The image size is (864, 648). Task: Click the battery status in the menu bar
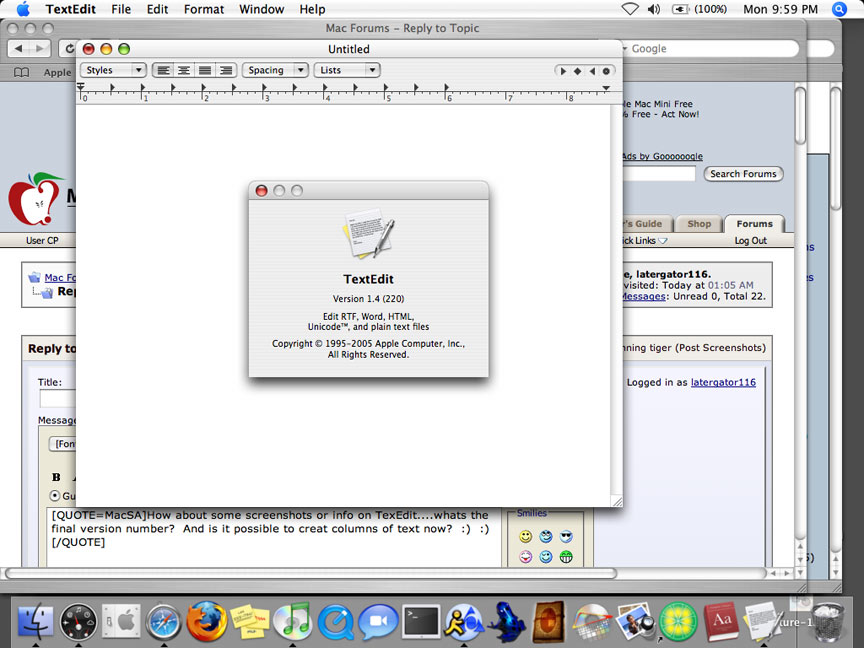tap(700, 9)
